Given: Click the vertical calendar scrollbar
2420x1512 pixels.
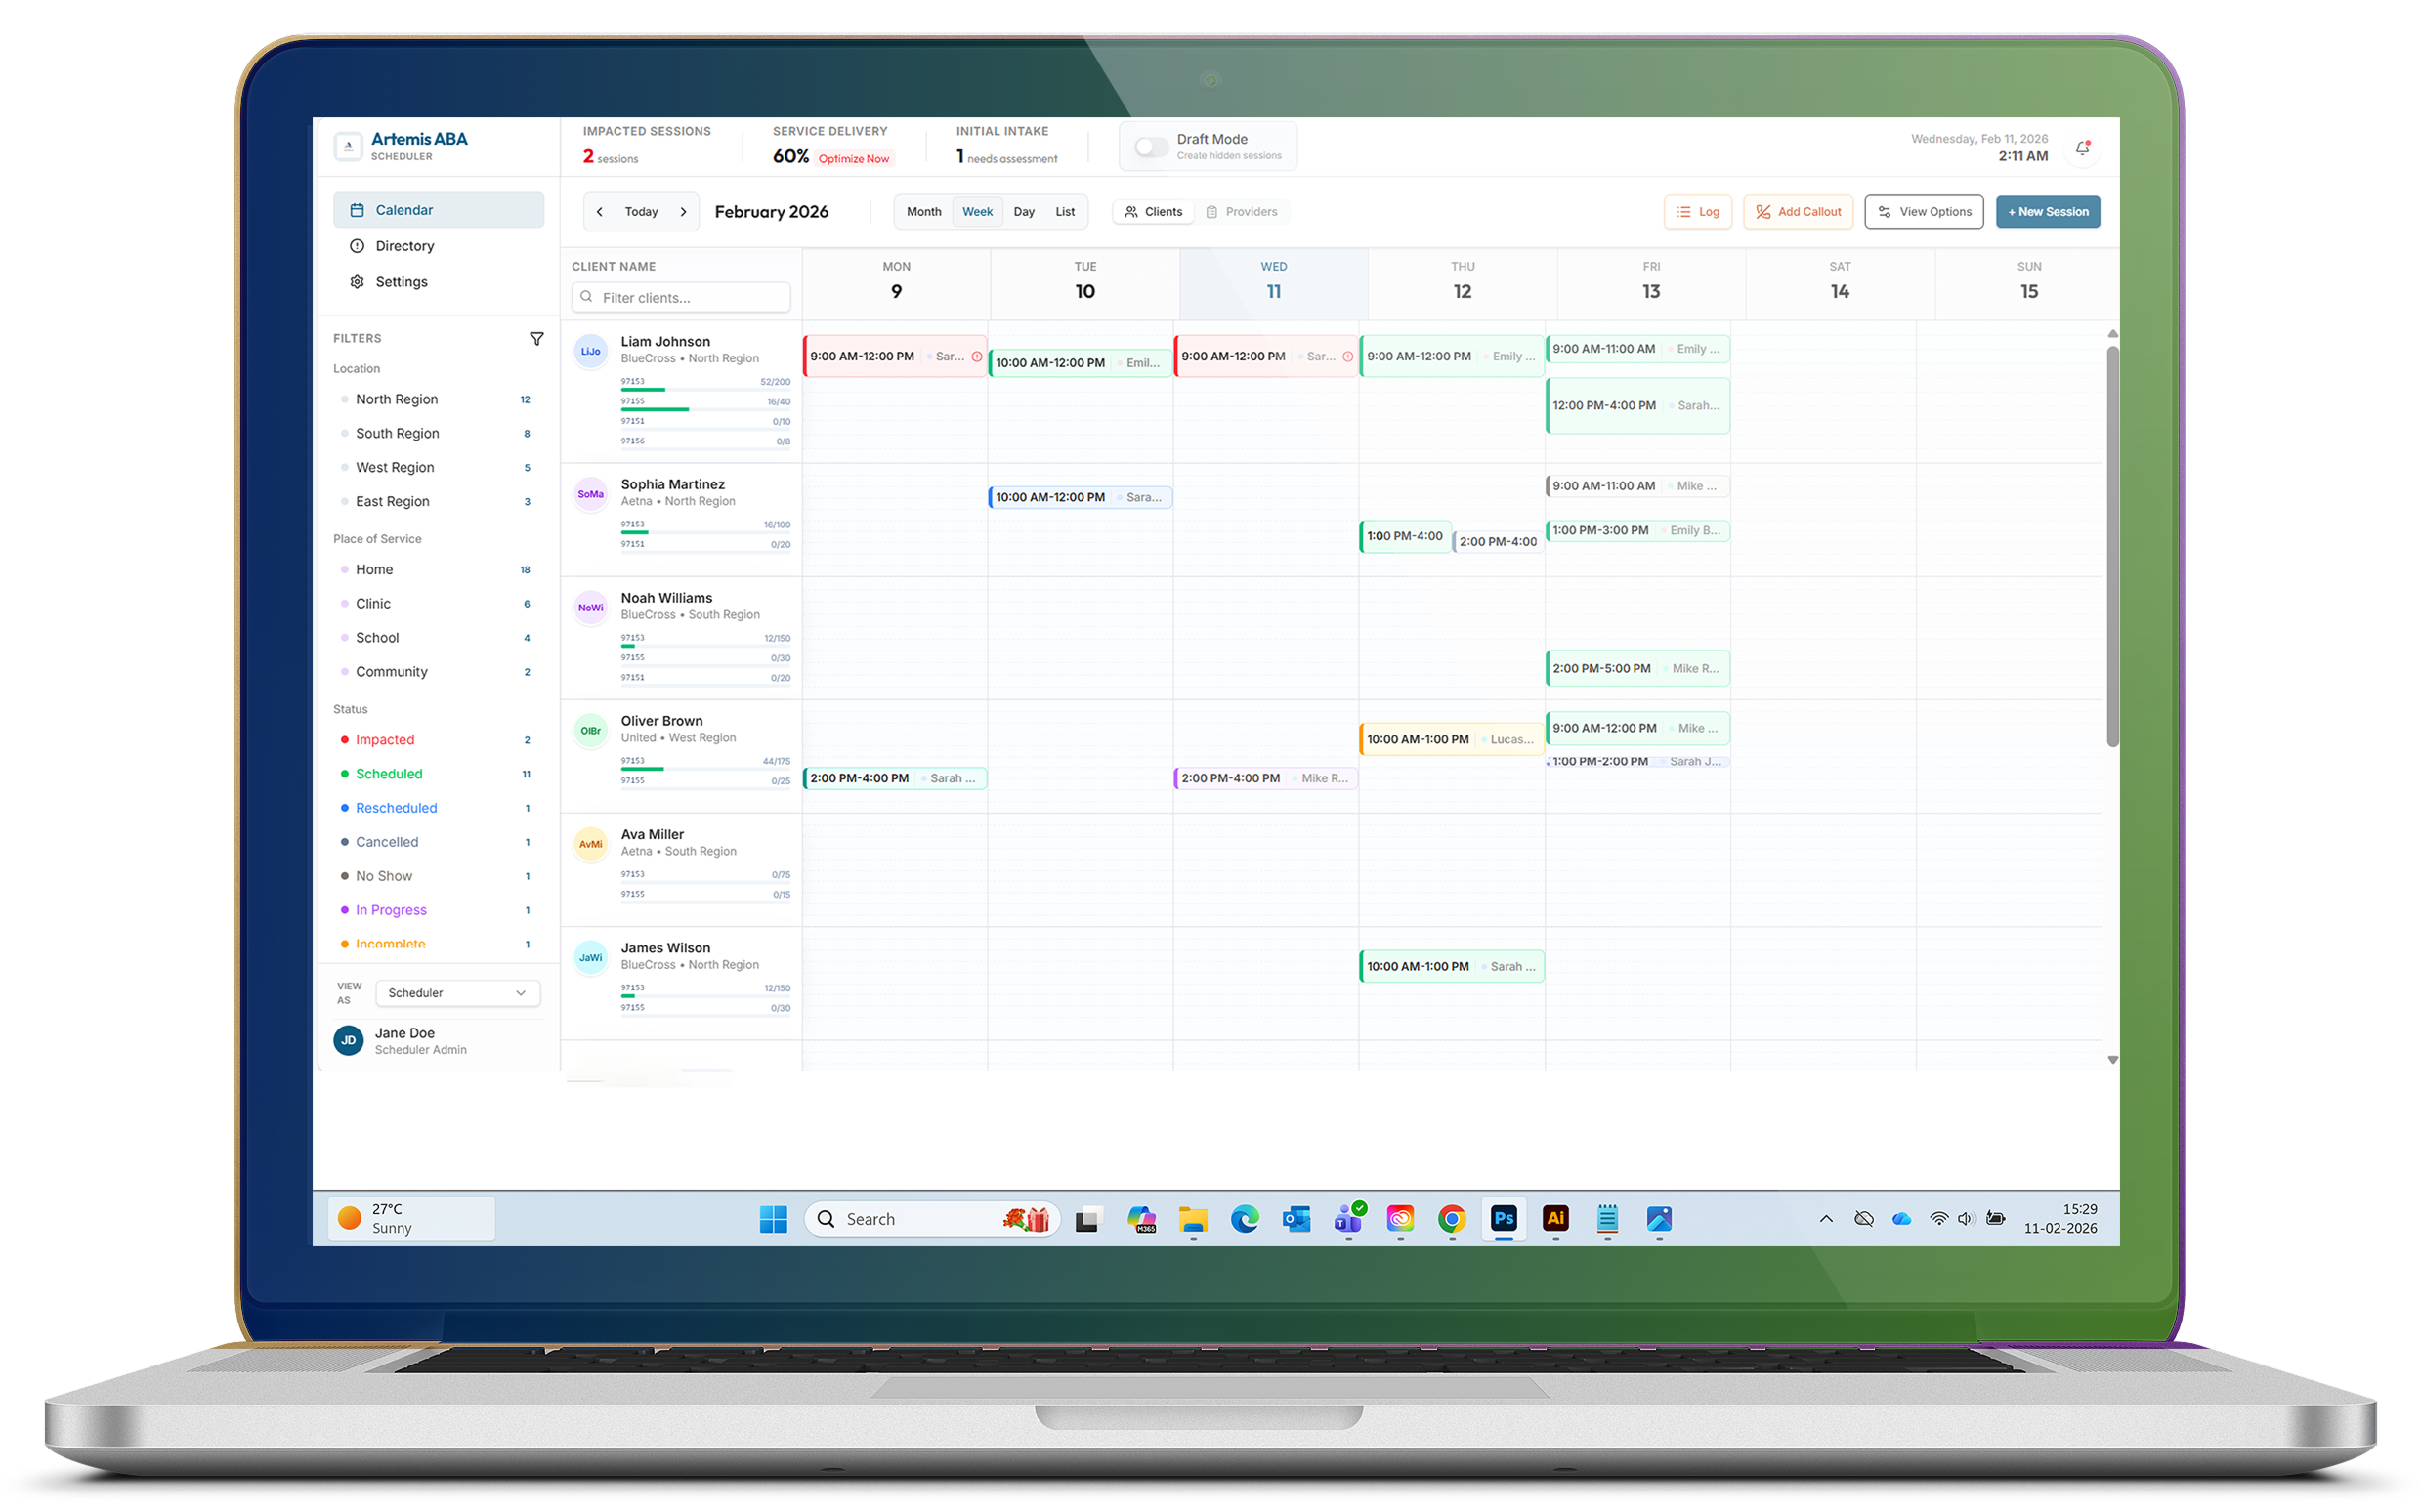Looking at the screenshot, I should coord(2112,545).
